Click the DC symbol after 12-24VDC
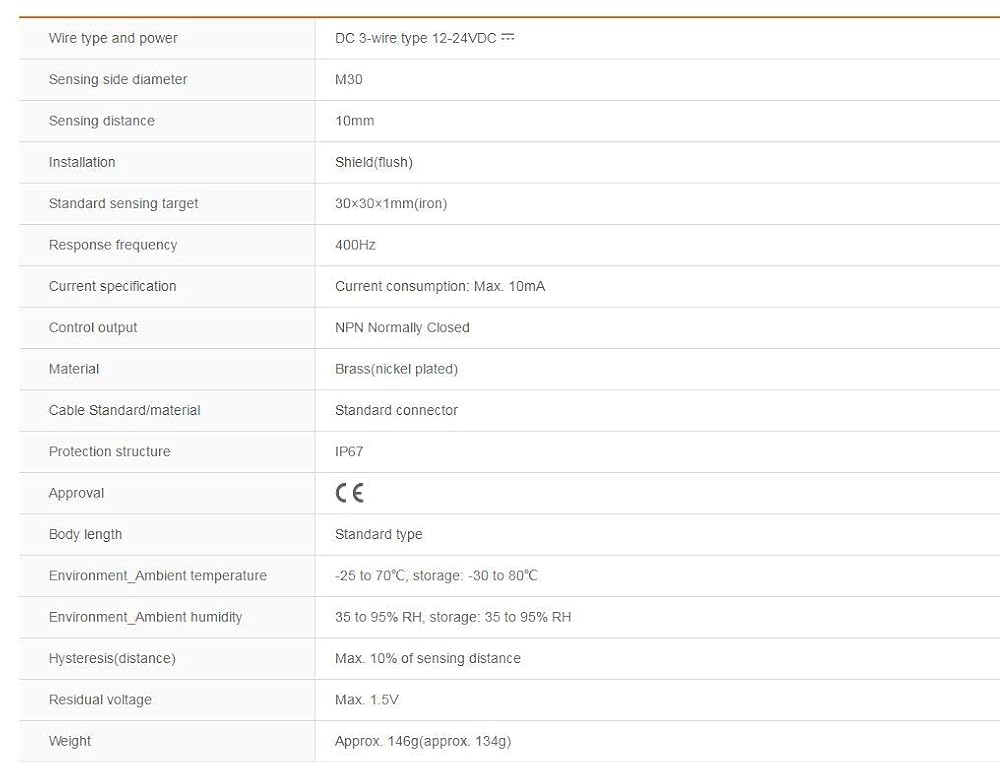1000x763 pixels. [508, 37]
